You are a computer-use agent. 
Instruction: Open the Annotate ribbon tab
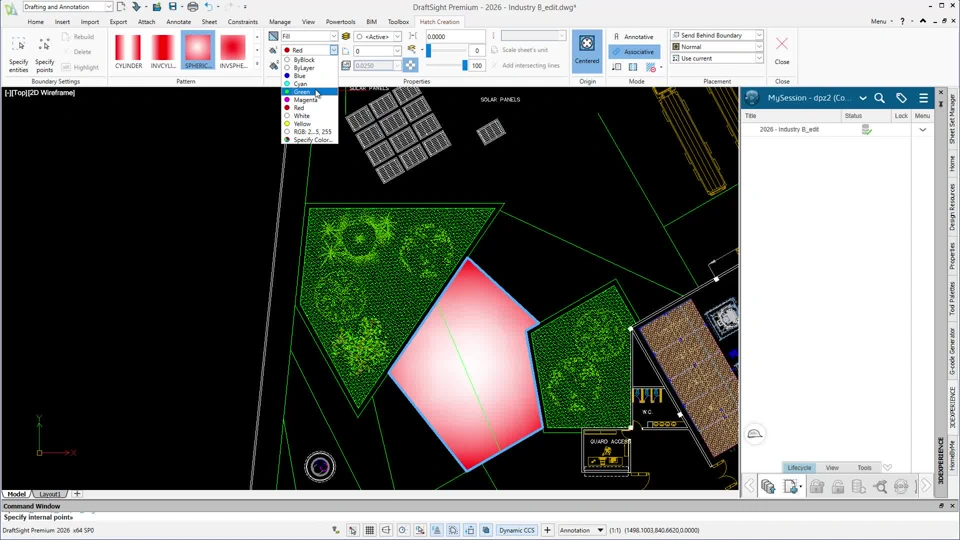click(x=178, y=21)
